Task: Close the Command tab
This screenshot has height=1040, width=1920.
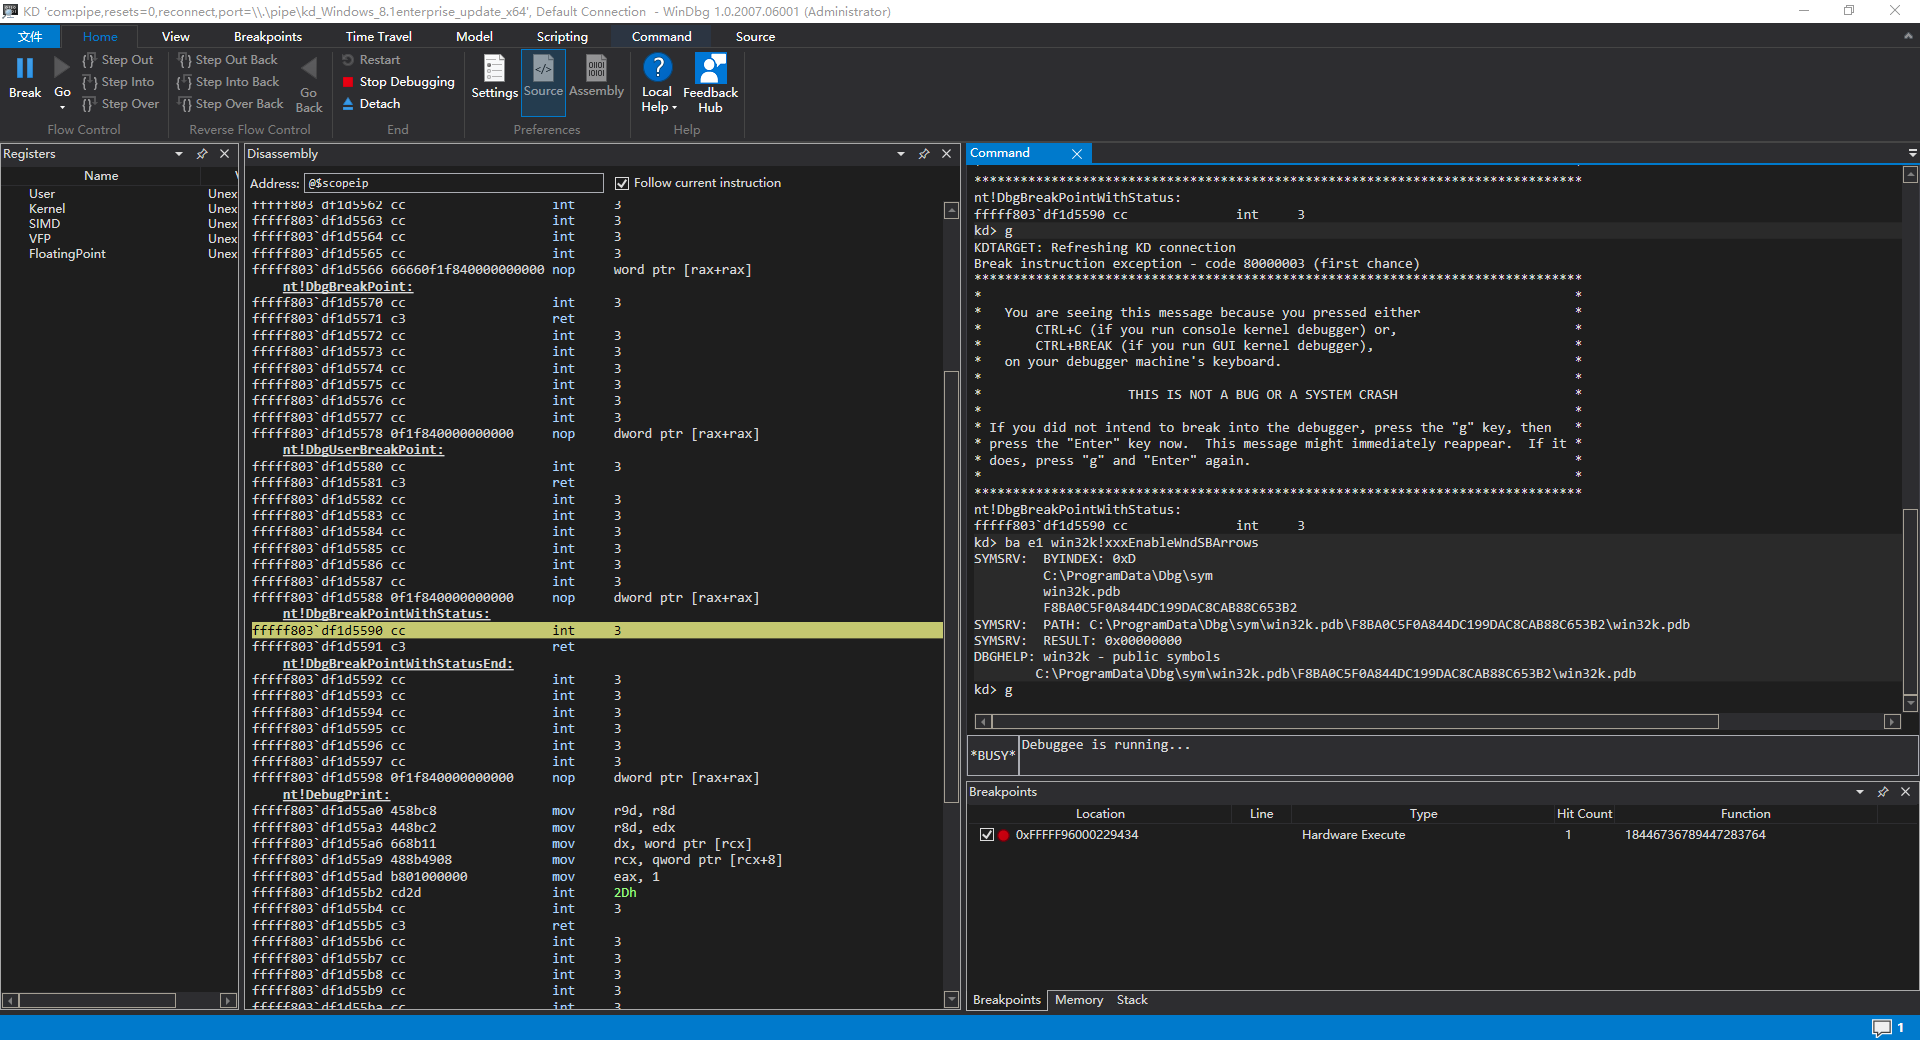Action: click(x=1077, y=154)
